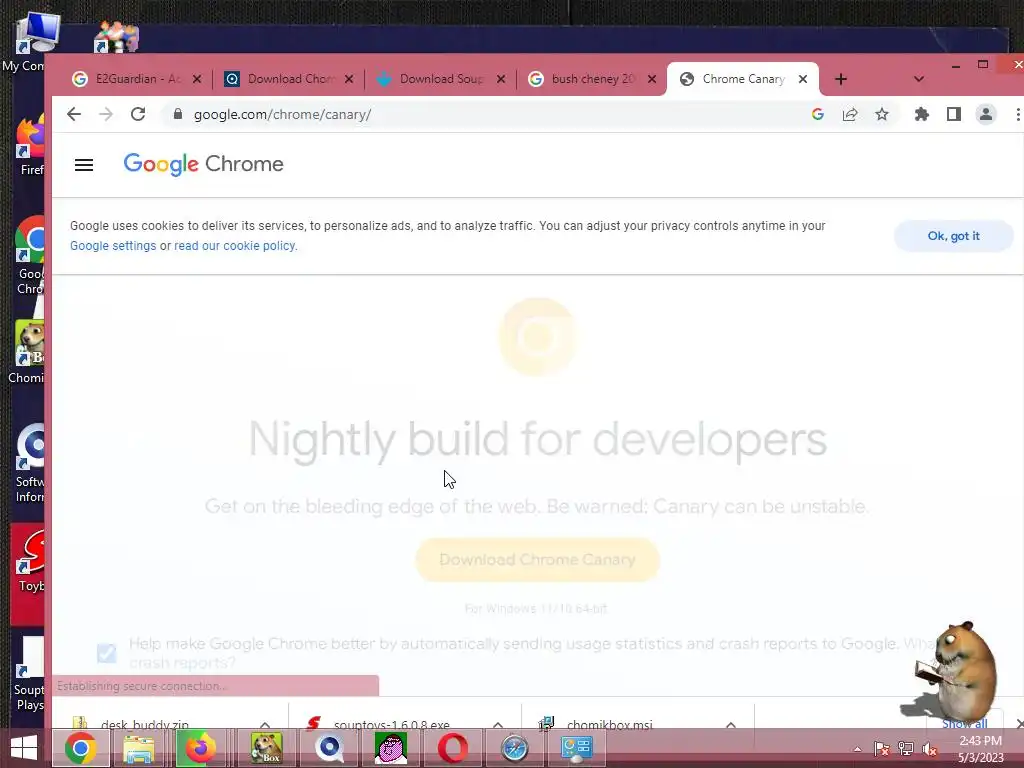The height and width of the screenshot is (768, 1024).
Task: Open ChomikBox hamster taskbar icon
Action: (267, 748)
